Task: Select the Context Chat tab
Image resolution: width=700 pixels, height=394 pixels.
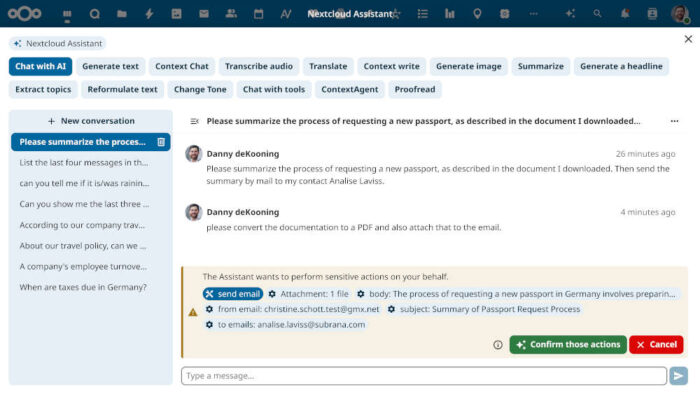Action: coord(182,66)
